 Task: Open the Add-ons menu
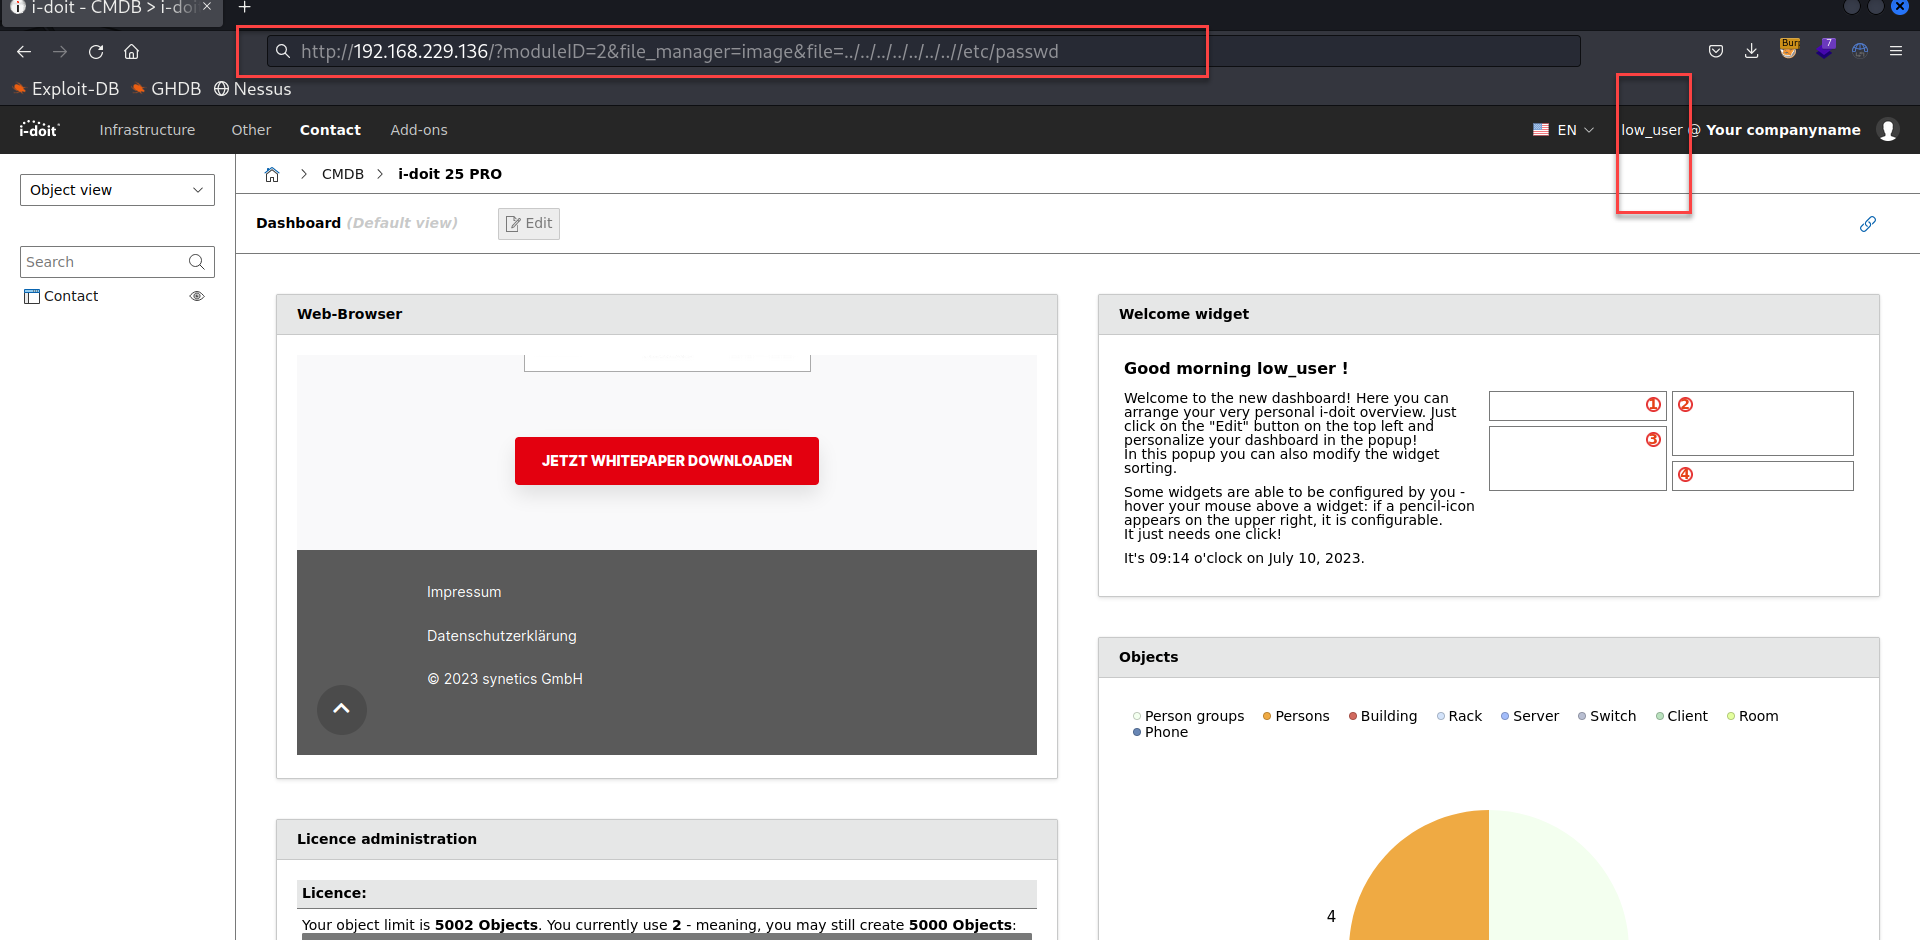point(419,130)
